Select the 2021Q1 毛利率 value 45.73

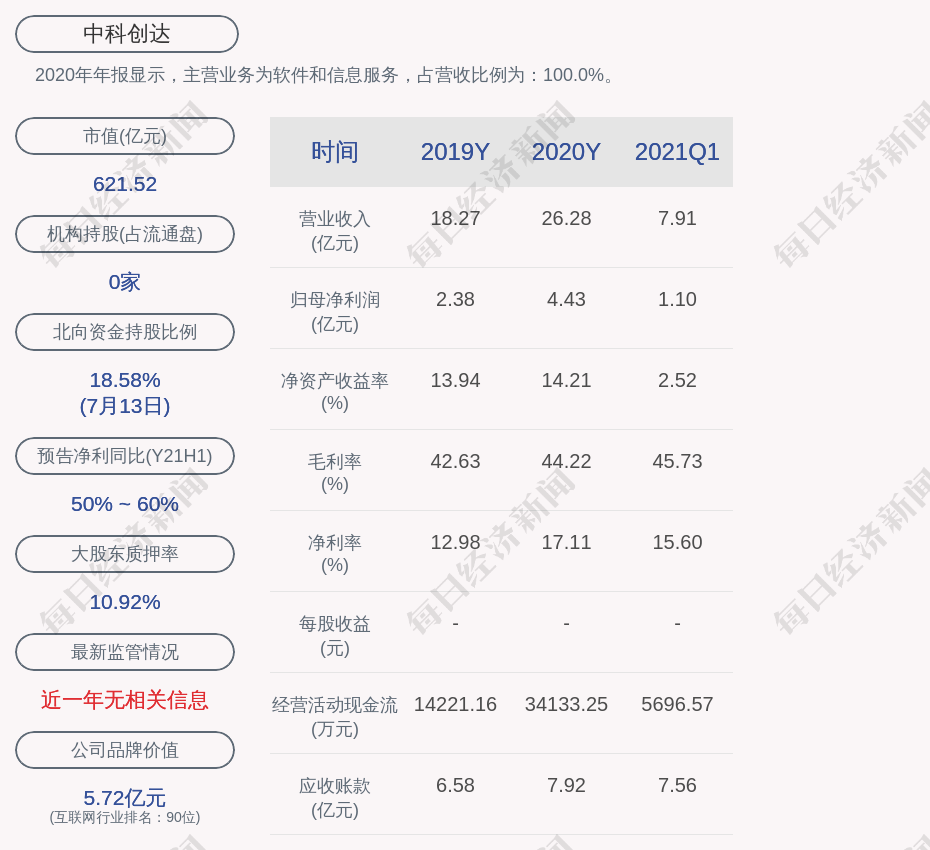tap(677, 461)
